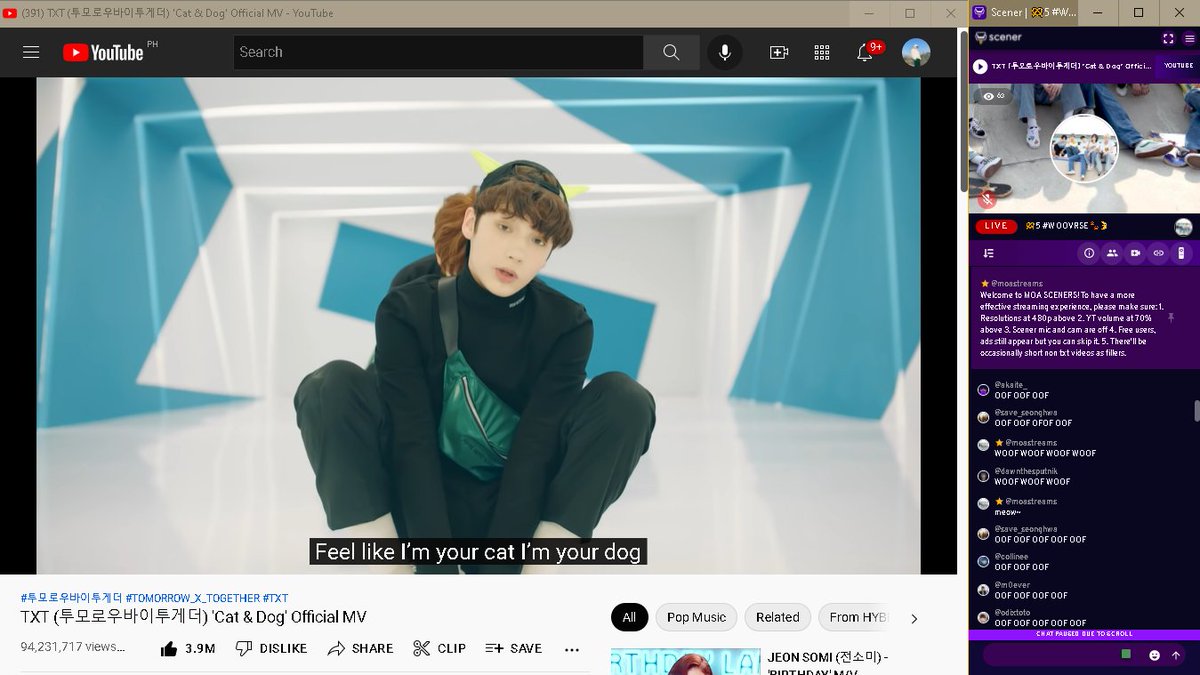This screenshot has width=1200, height=675.
Task: Click the green square icon in chat input
Action: 1126,654
